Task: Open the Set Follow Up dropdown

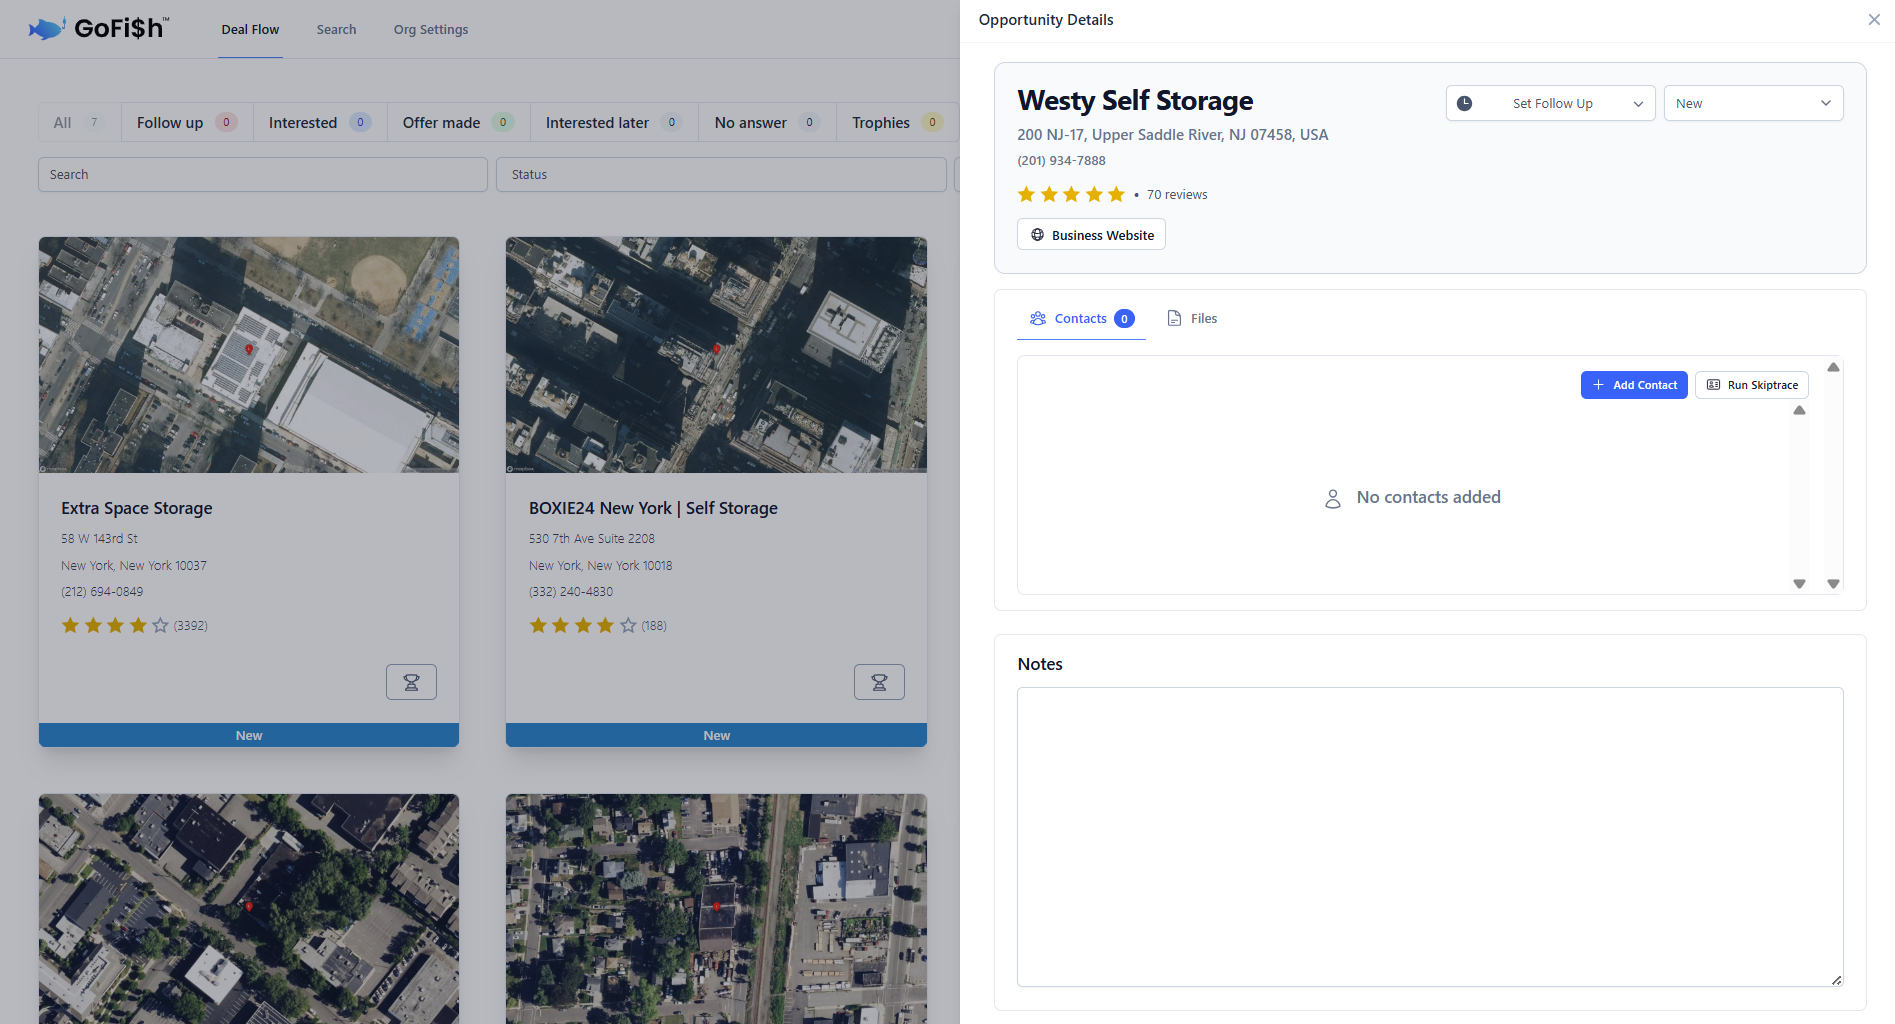Action: point(1550,103)
